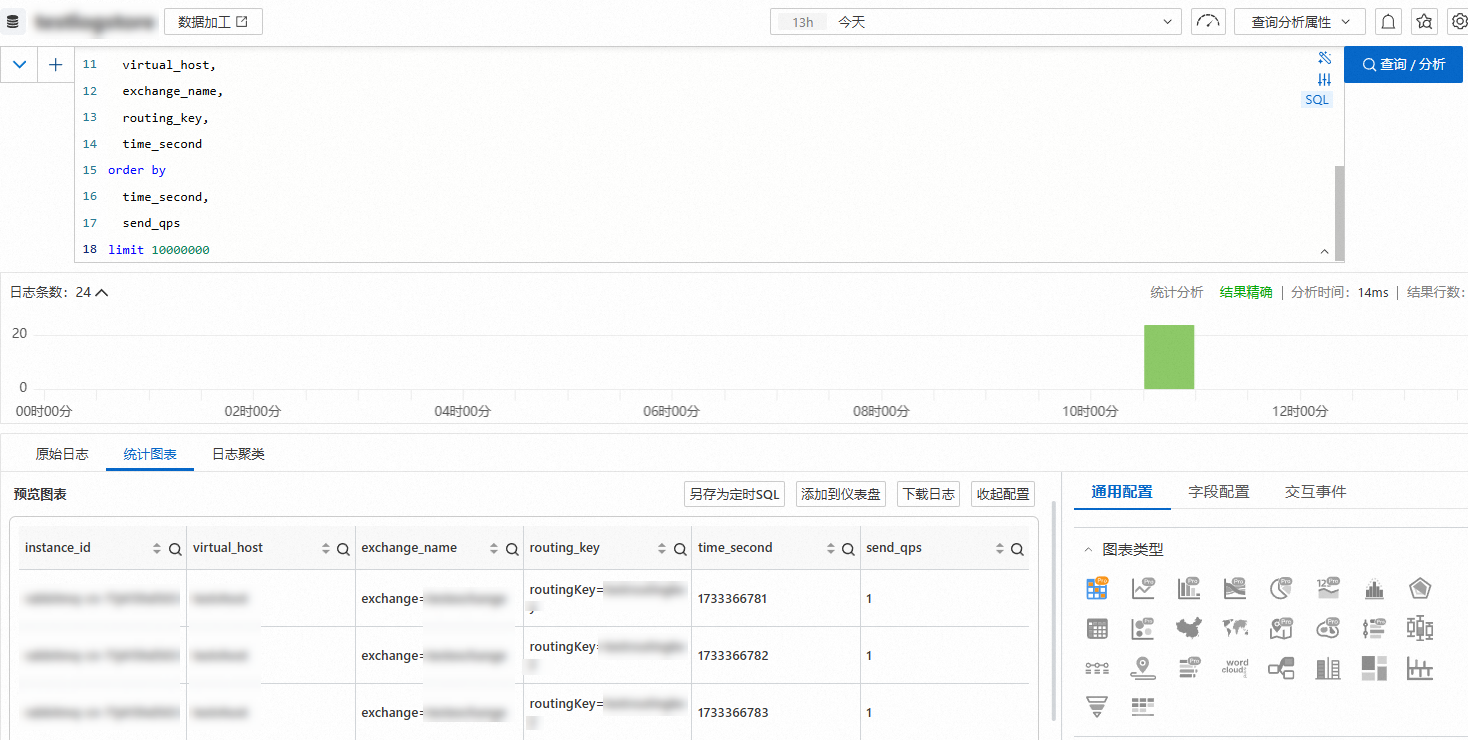Click the plus button beside query editor

click(x=56, y=65)
